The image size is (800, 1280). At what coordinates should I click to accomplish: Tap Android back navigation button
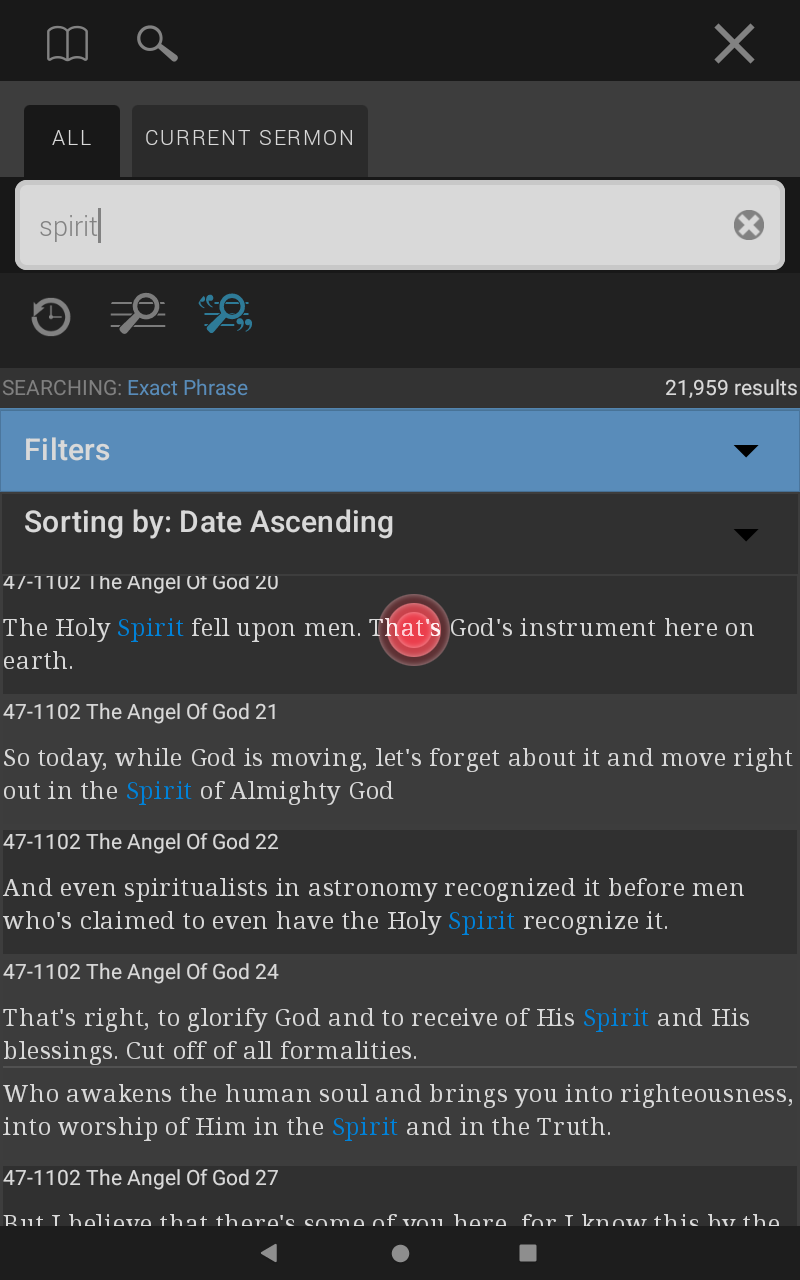click(268, 1253)
